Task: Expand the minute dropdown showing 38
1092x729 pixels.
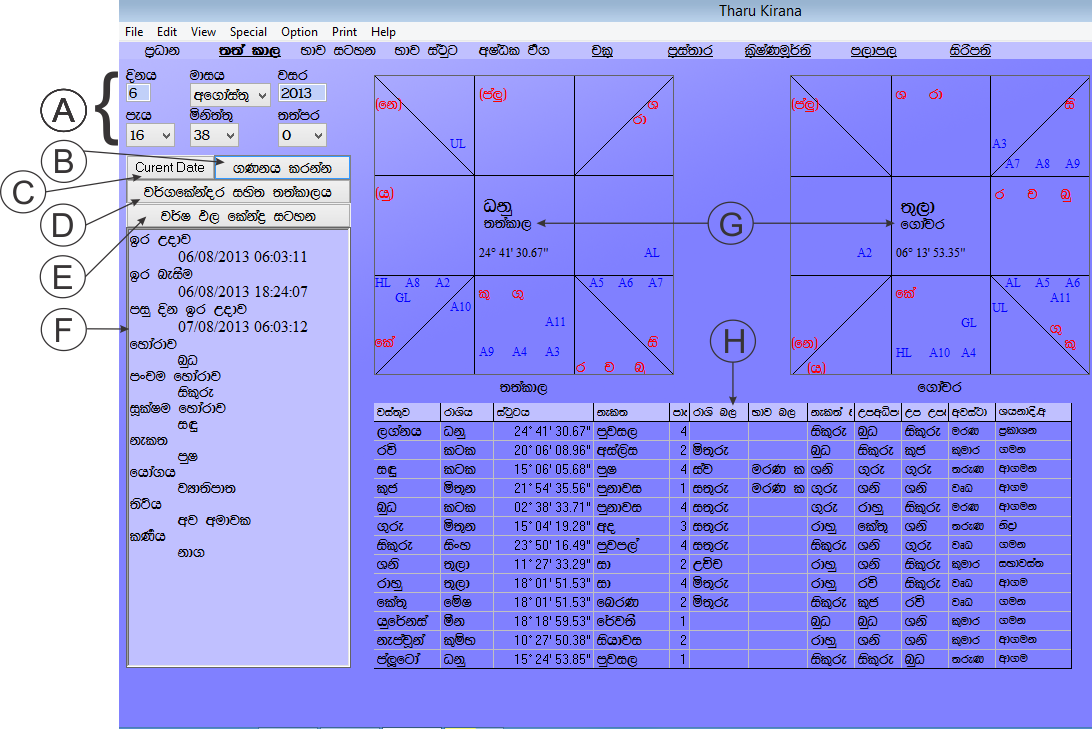Action: click(214, 135)
